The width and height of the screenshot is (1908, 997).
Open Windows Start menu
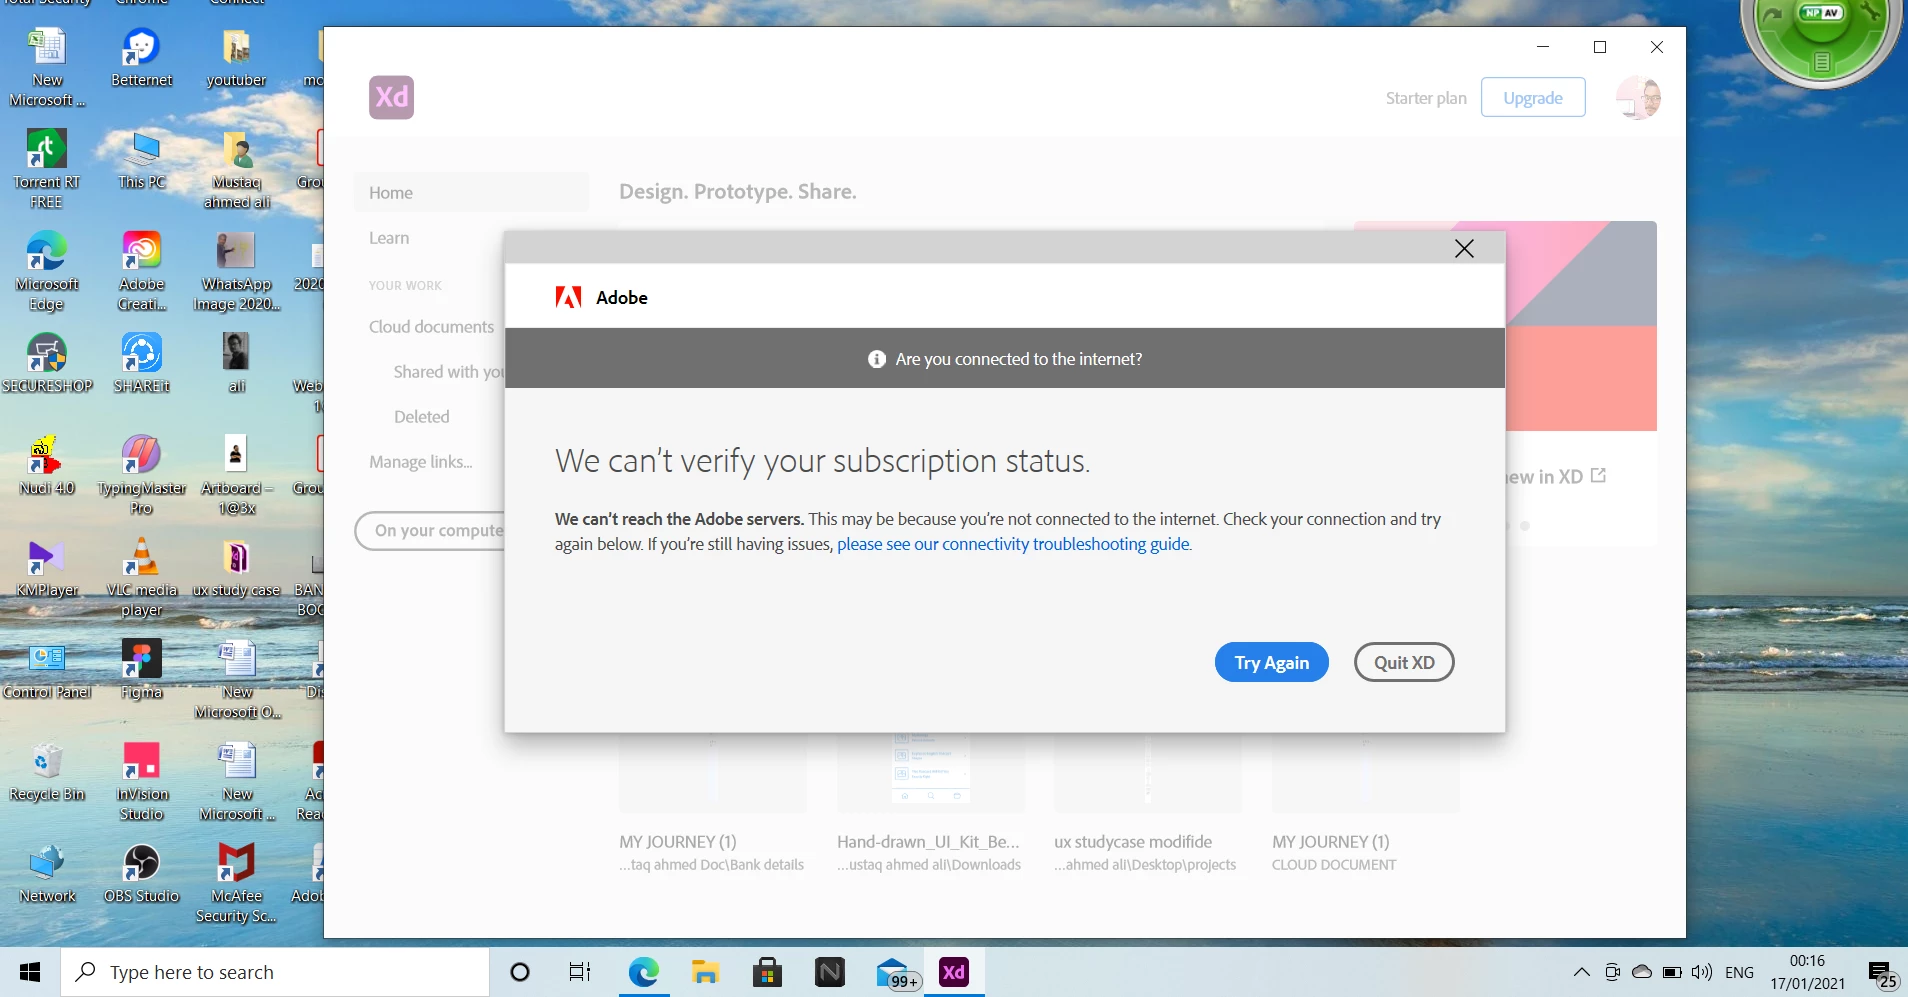[30, 972]
